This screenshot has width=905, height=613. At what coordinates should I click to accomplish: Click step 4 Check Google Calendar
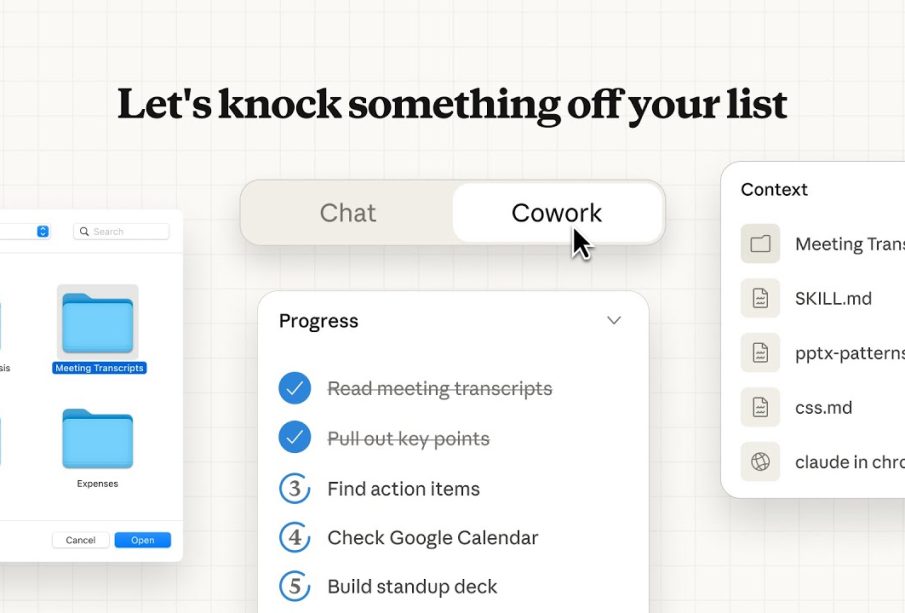point(432,538)
